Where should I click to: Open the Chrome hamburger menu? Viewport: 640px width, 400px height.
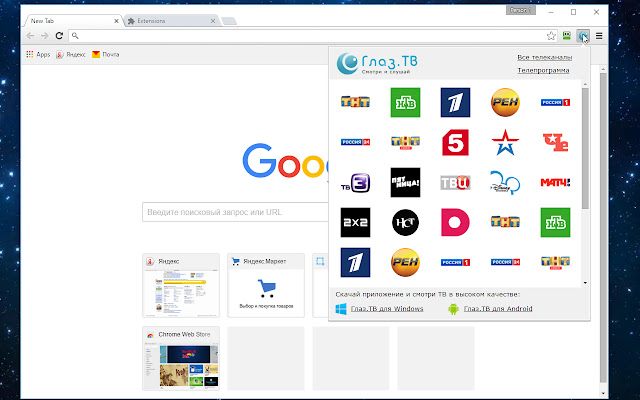[599, 36]
